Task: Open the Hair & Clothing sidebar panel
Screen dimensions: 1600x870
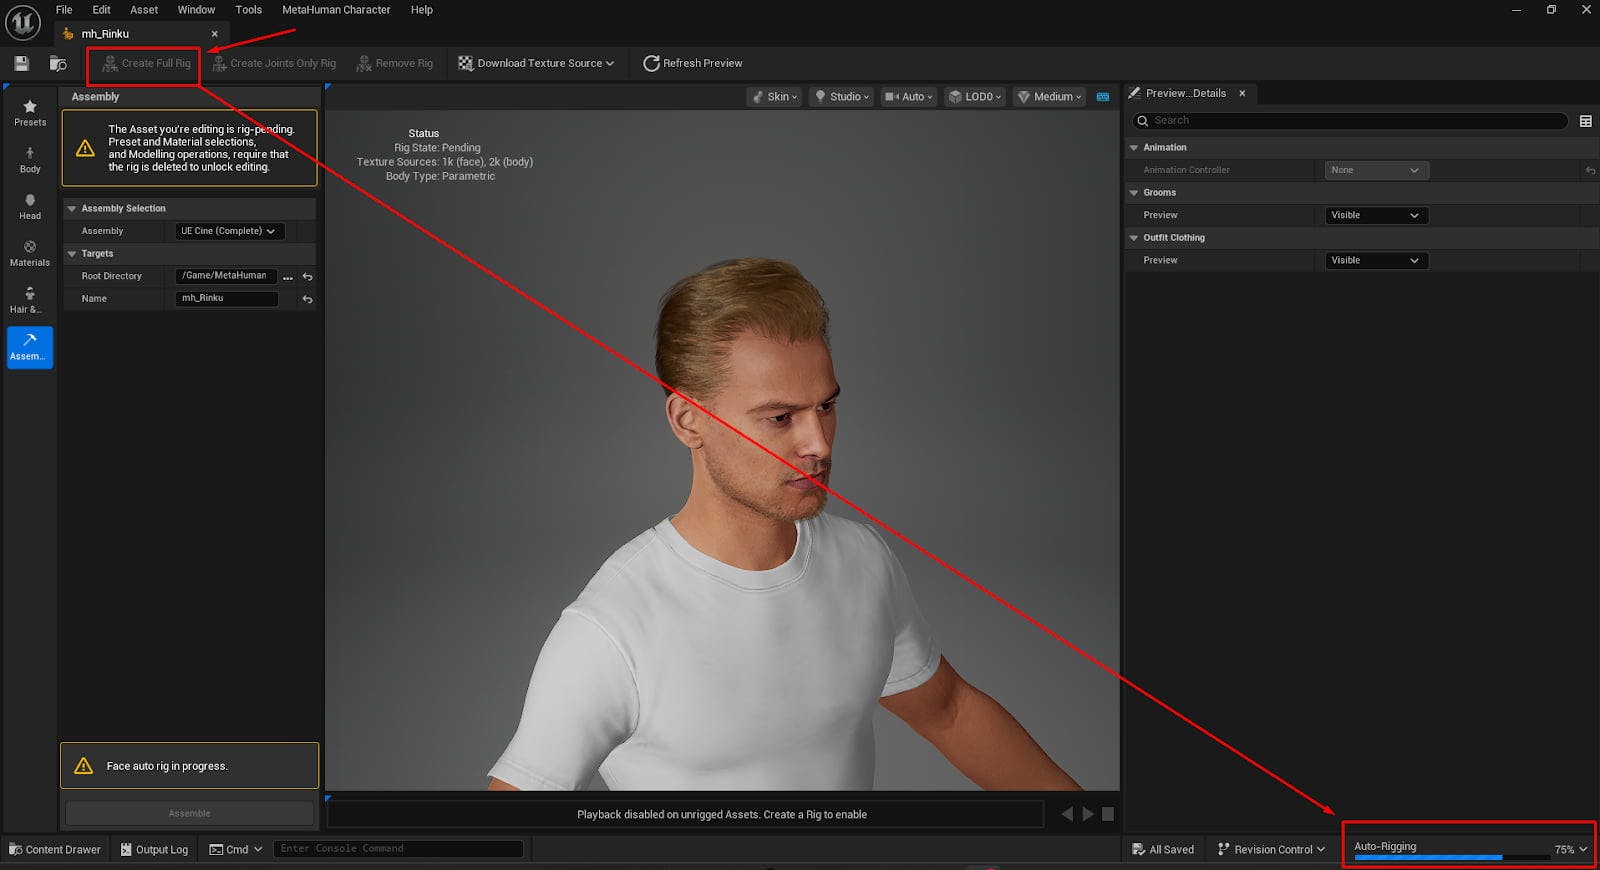Action: click(x=30, y=300)
